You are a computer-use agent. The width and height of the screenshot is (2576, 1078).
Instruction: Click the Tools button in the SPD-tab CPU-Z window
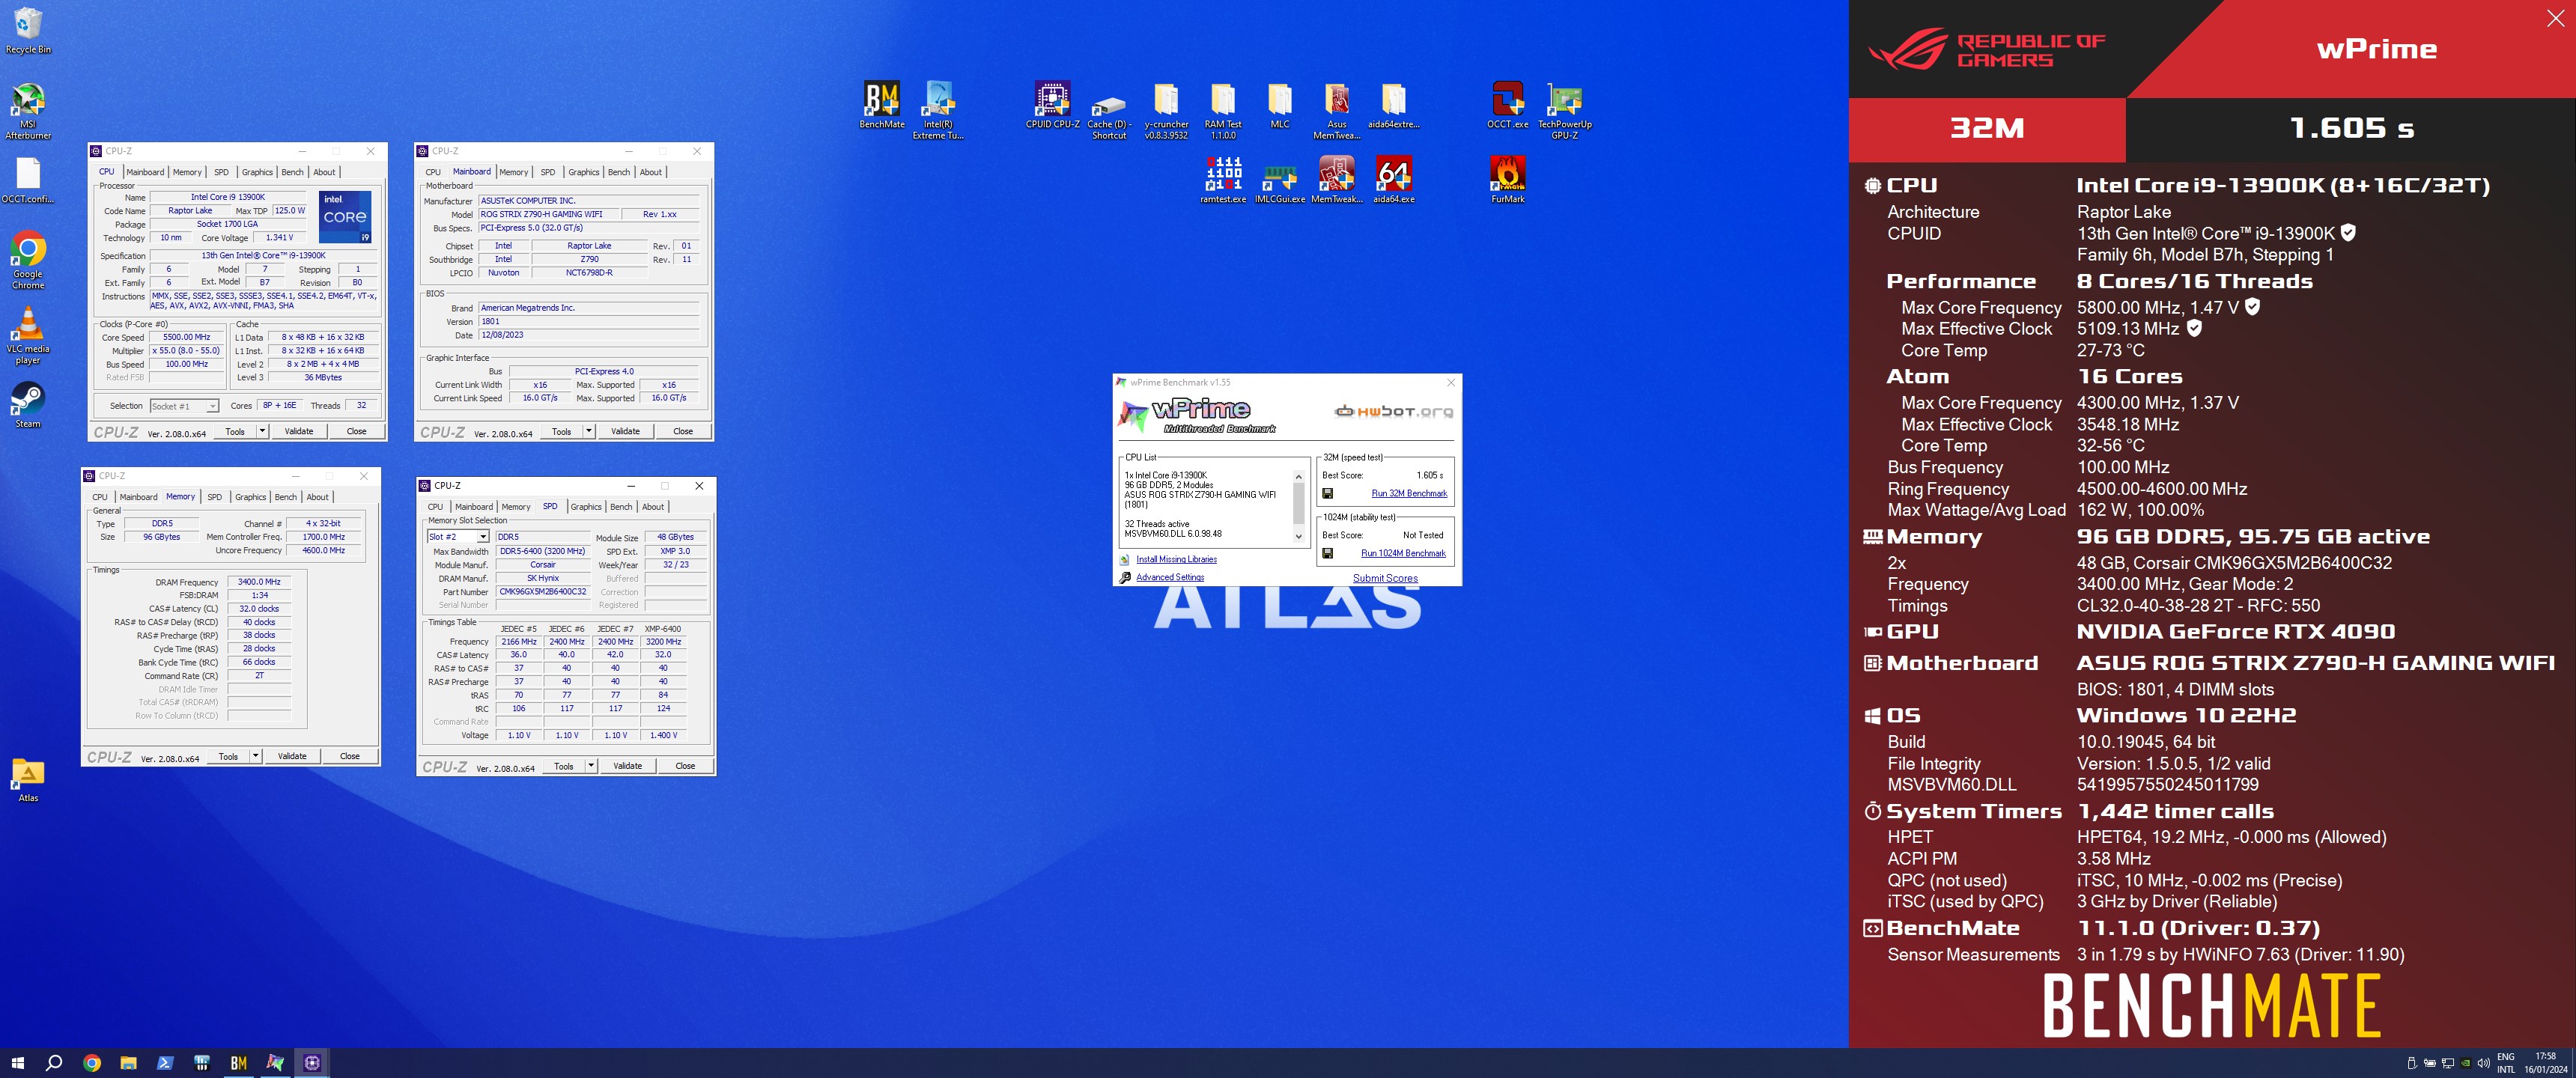(x=564, y=766)
